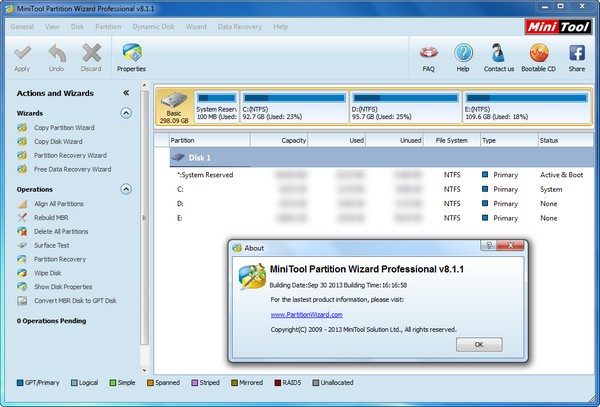600x407 pixels.
Task: Select the Disk 1 row
Action: click(x=382, y=158)
